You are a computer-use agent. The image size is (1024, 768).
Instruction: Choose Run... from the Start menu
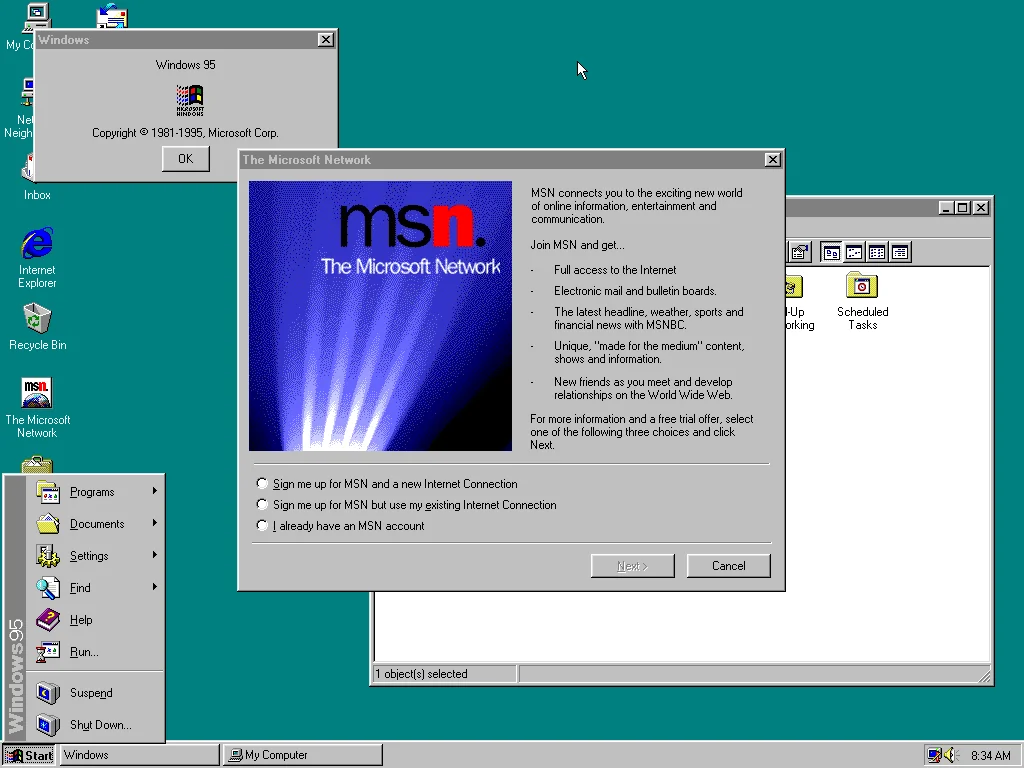84,652
